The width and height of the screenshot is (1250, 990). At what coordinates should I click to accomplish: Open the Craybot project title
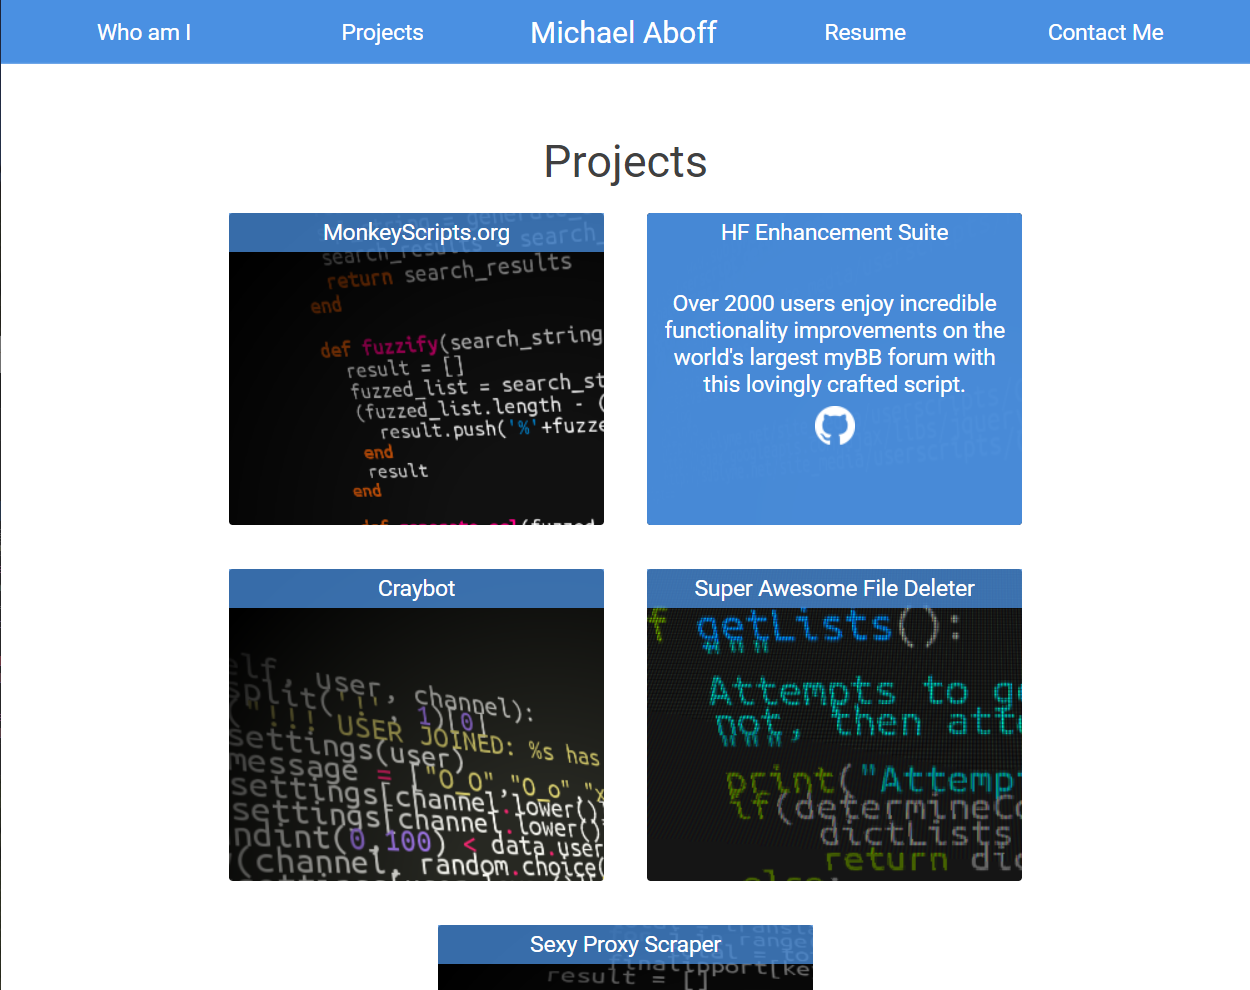click(416, 589)
